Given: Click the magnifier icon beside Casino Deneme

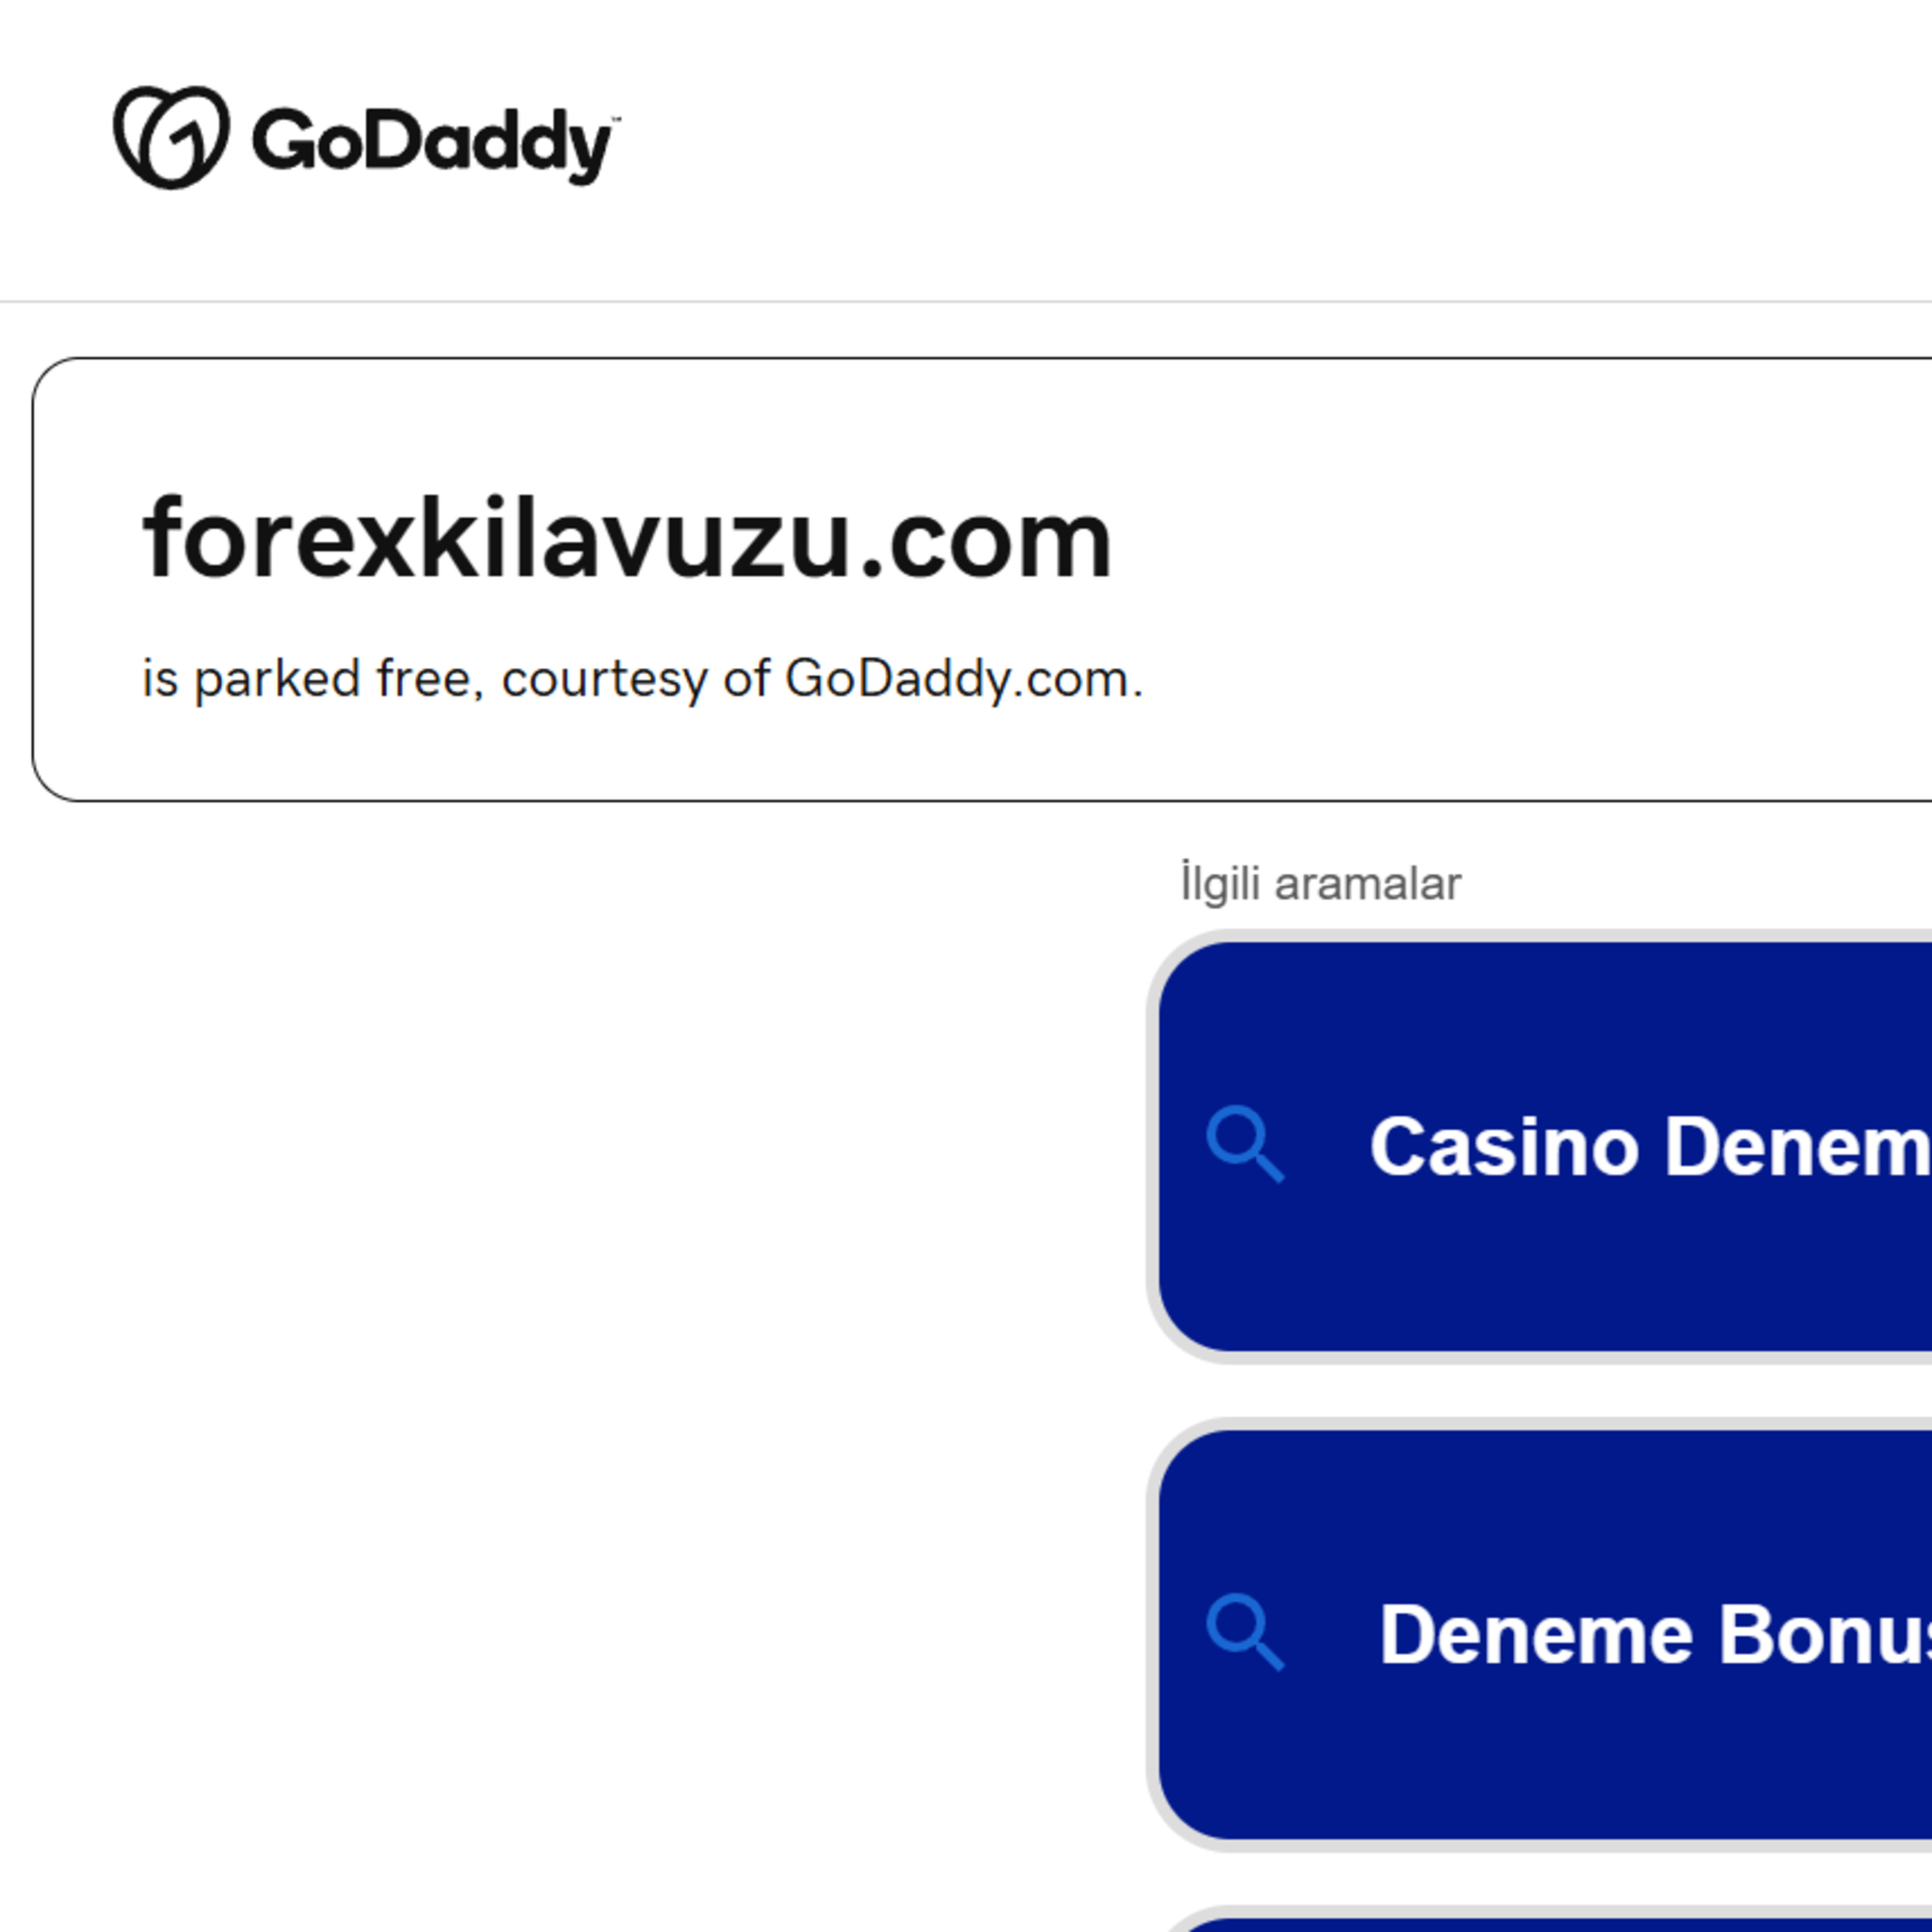Looking at the screenshot, I should (1244, 1144).
